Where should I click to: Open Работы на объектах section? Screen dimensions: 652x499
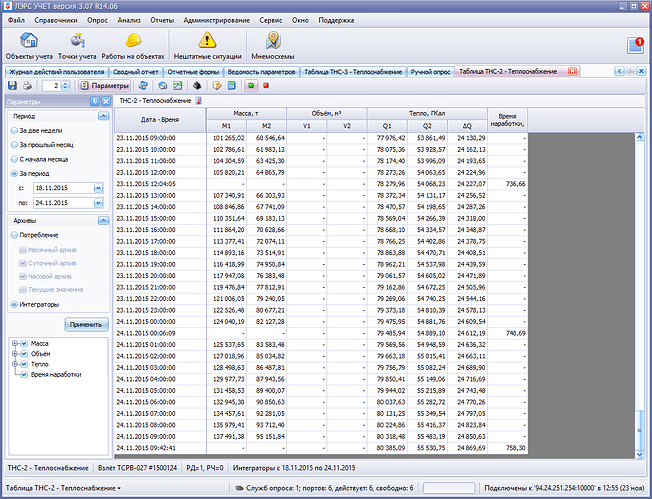[133, 46]
